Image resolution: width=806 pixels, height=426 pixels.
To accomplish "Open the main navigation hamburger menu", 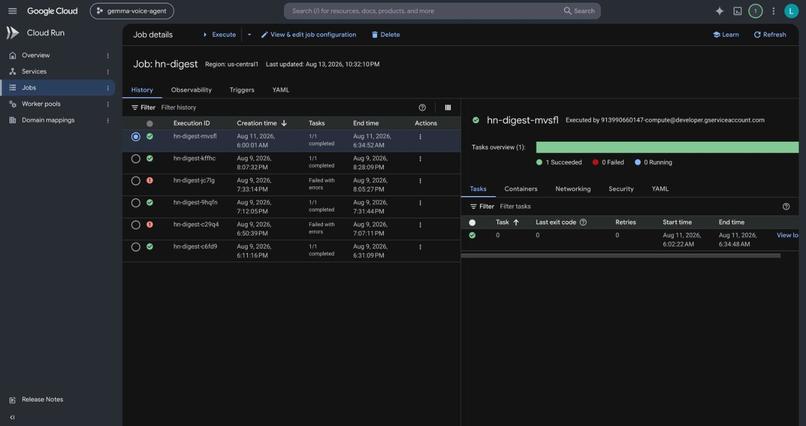I will (x=12, y=11).
